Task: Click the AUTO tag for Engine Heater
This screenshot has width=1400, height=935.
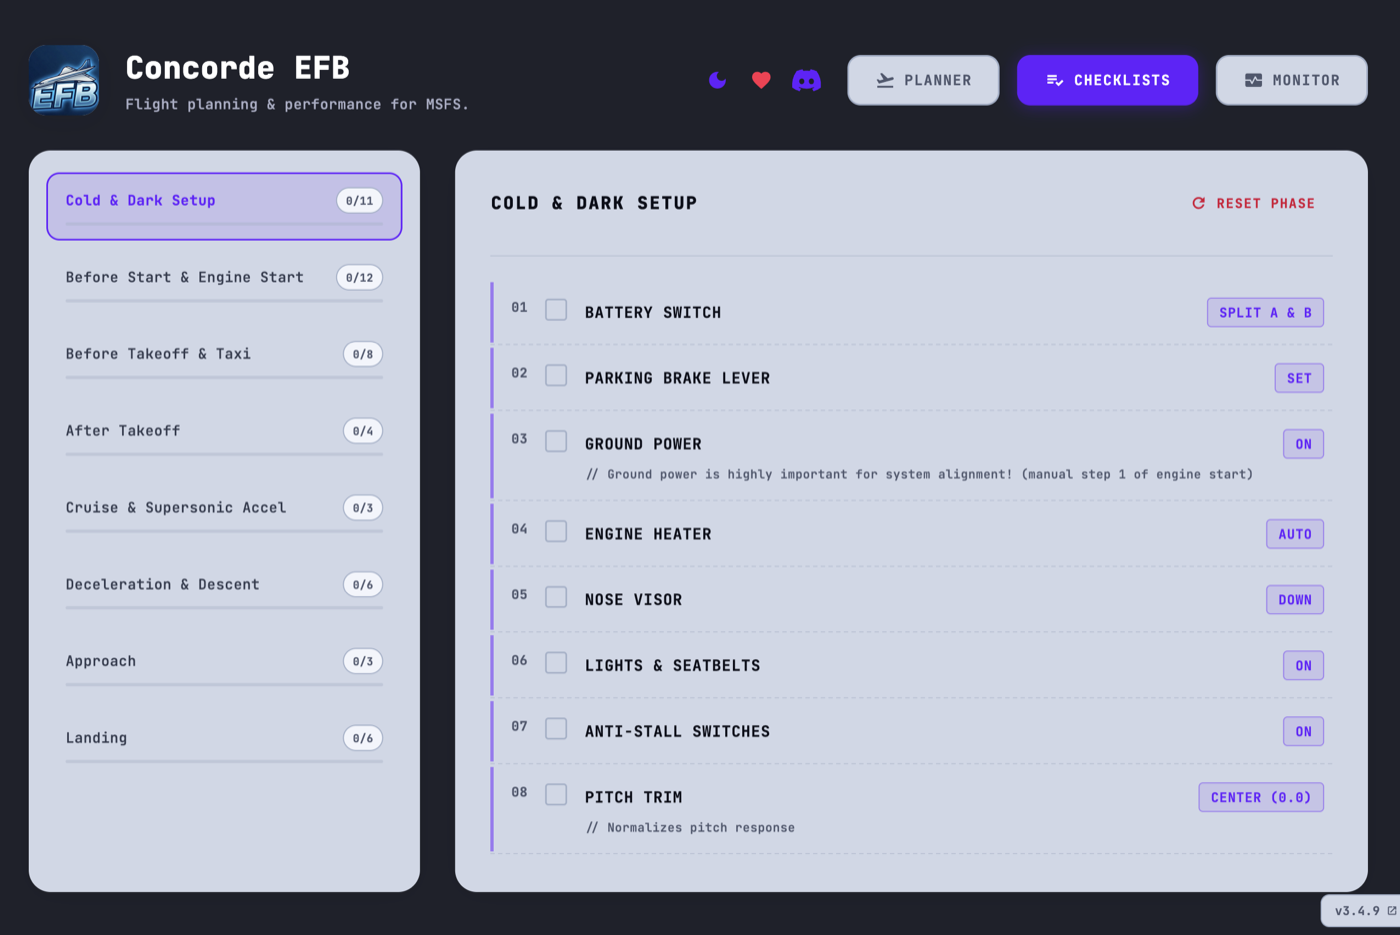Action: [x=1295, y=534]
